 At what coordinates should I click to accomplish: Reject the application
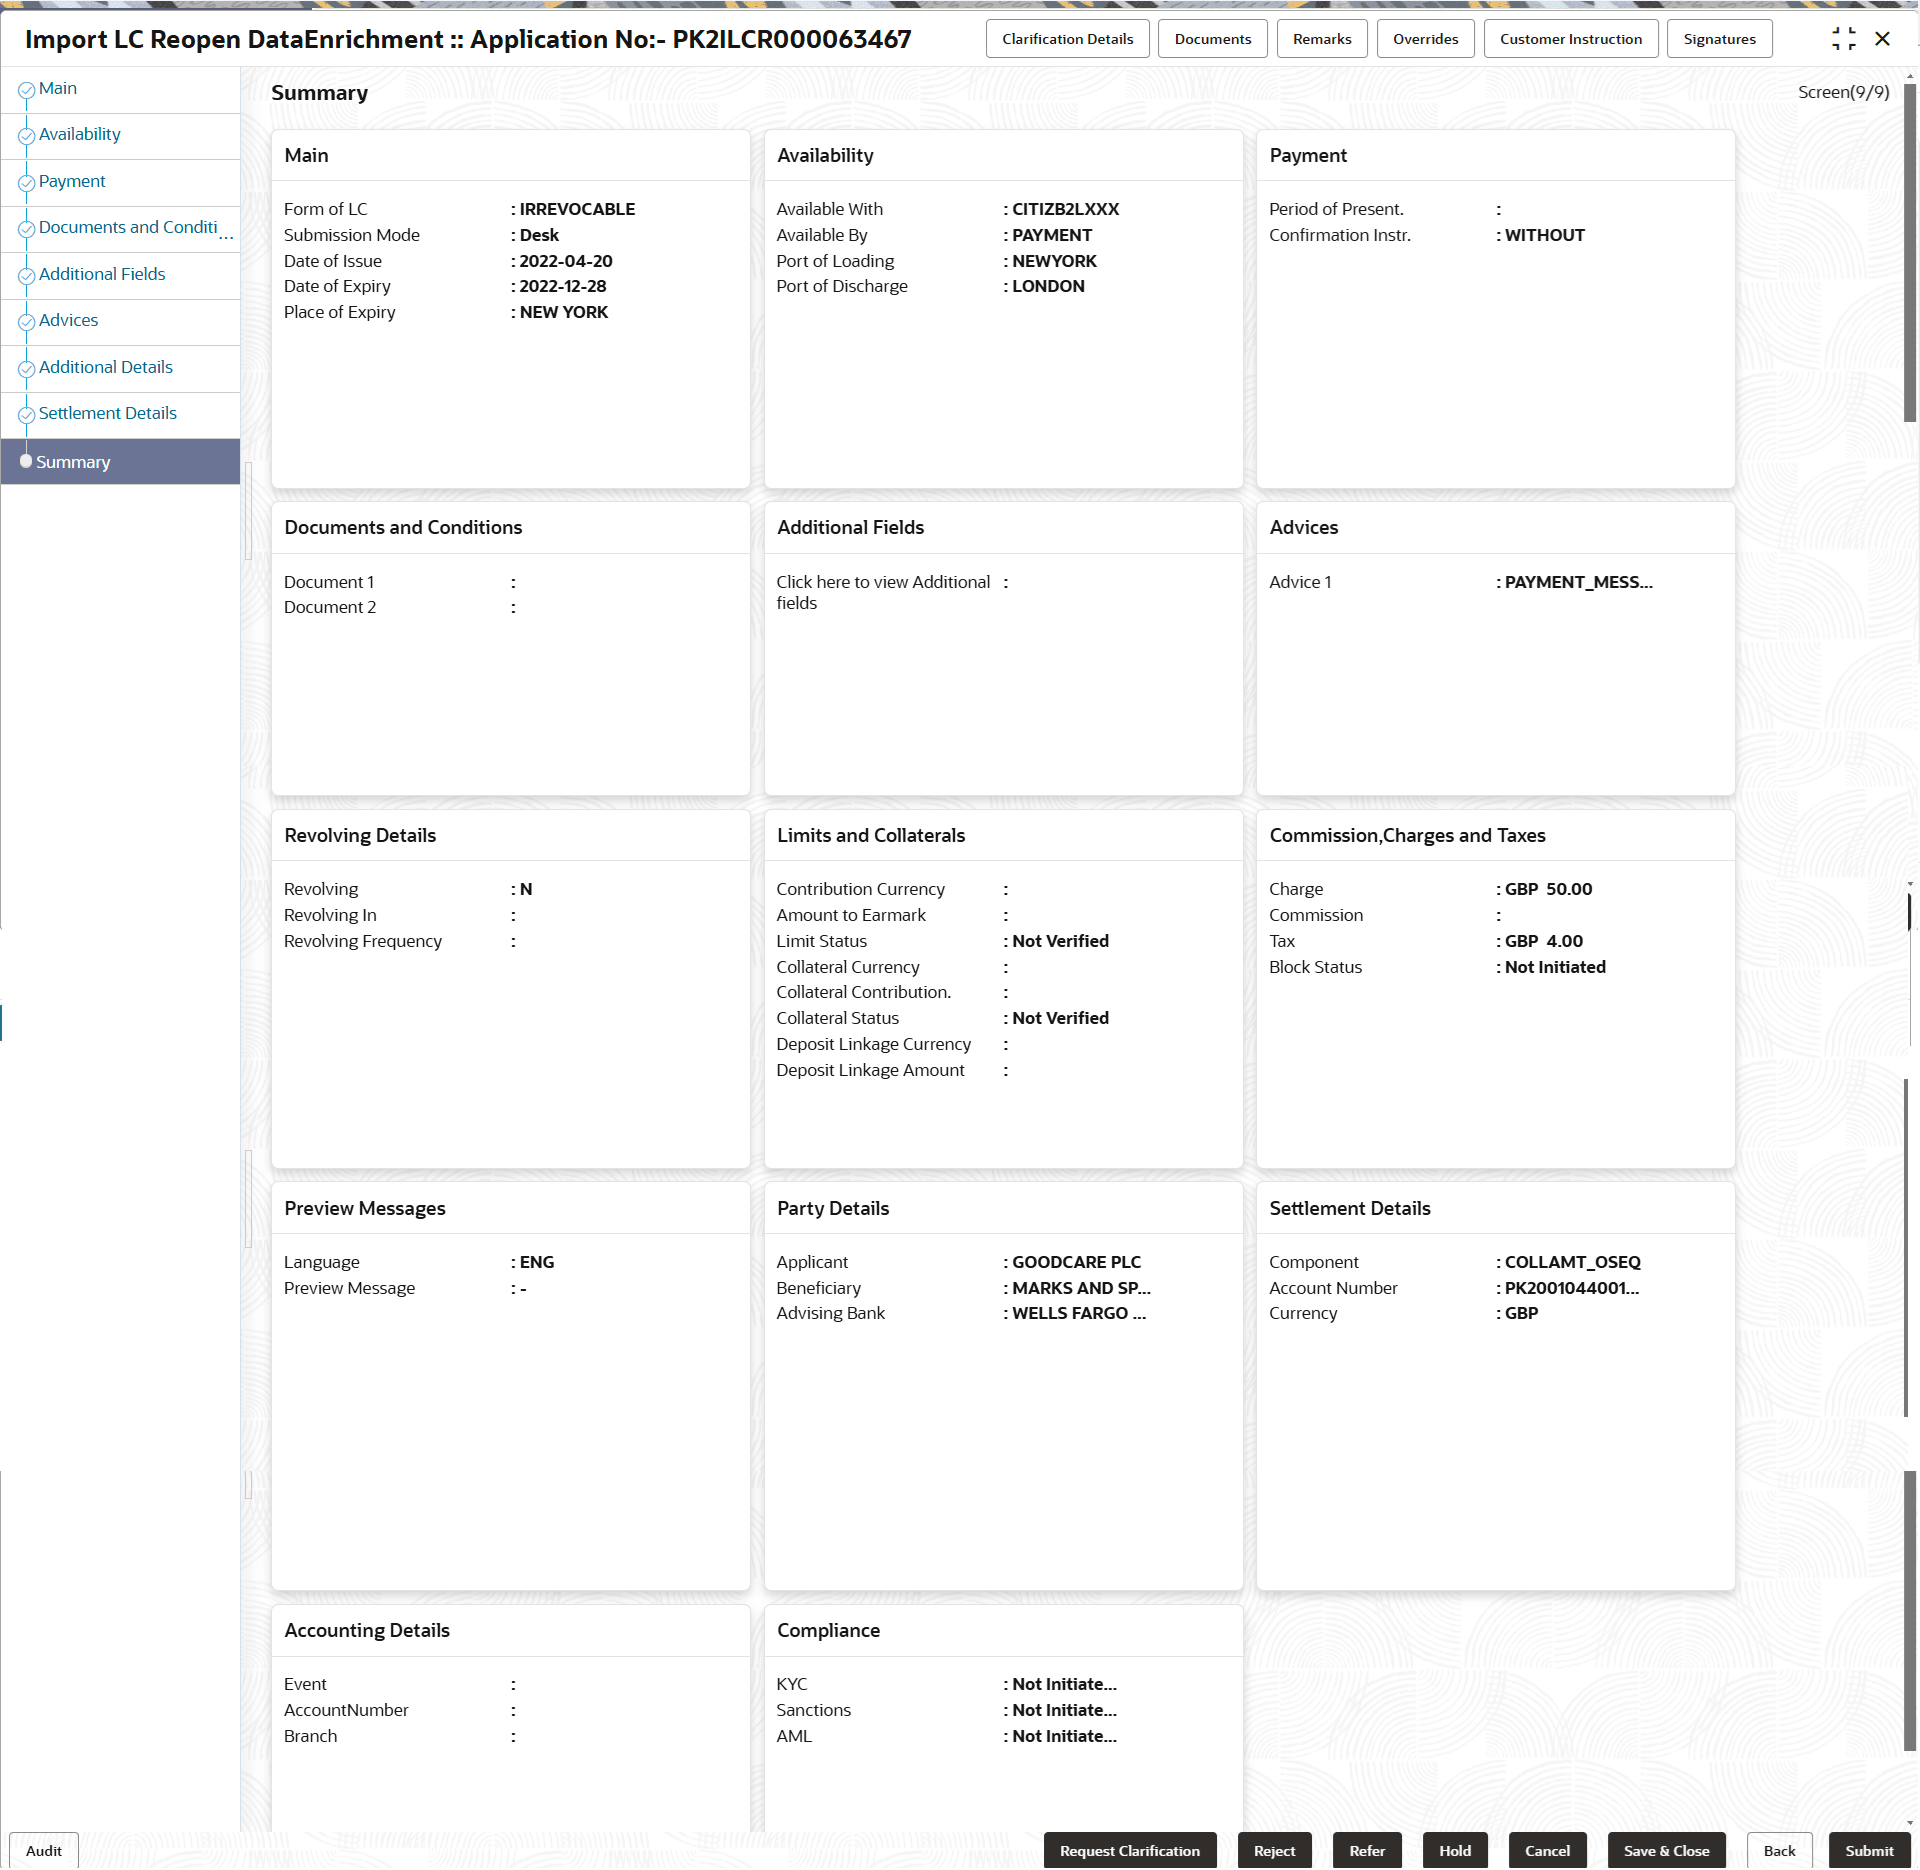1274,1851
